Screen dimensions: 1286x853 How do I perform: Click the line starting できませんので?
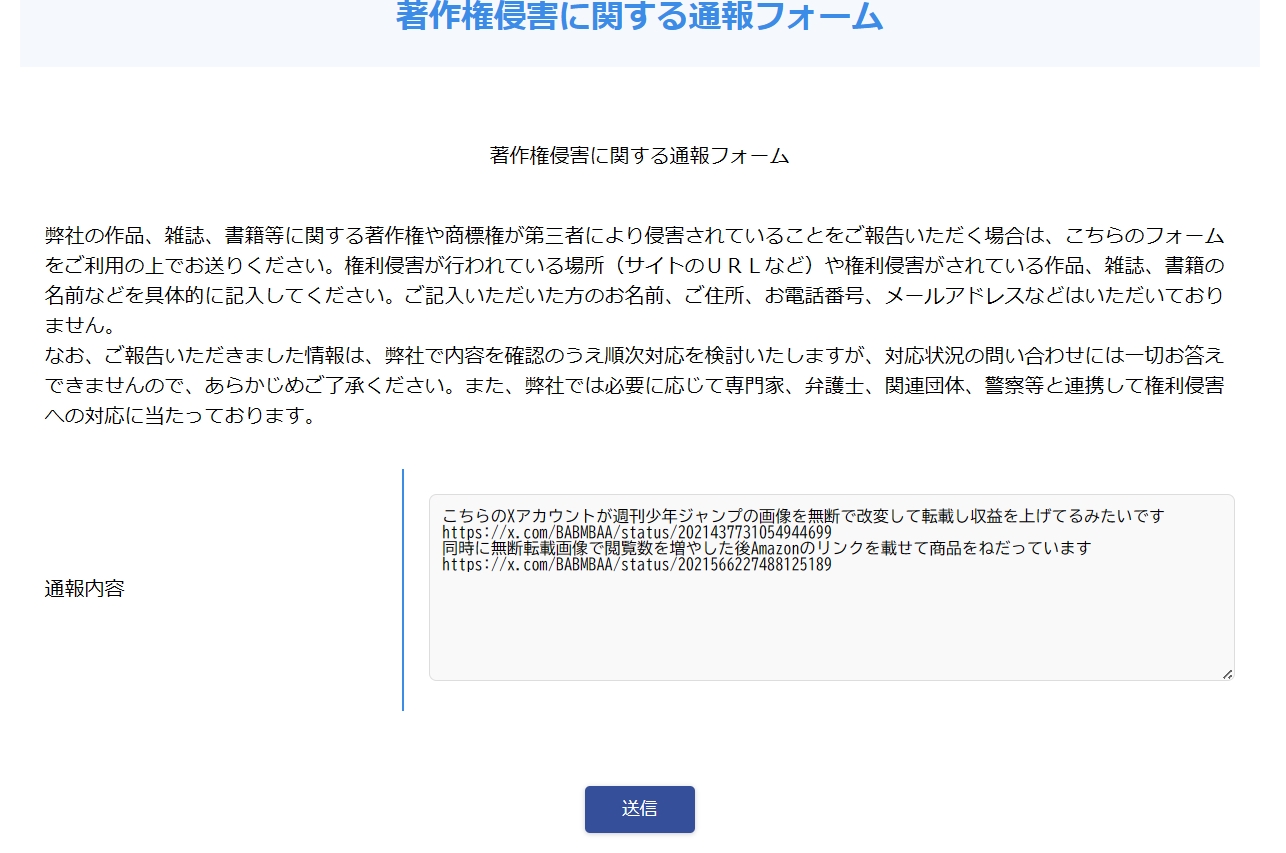tap(634, 386)
